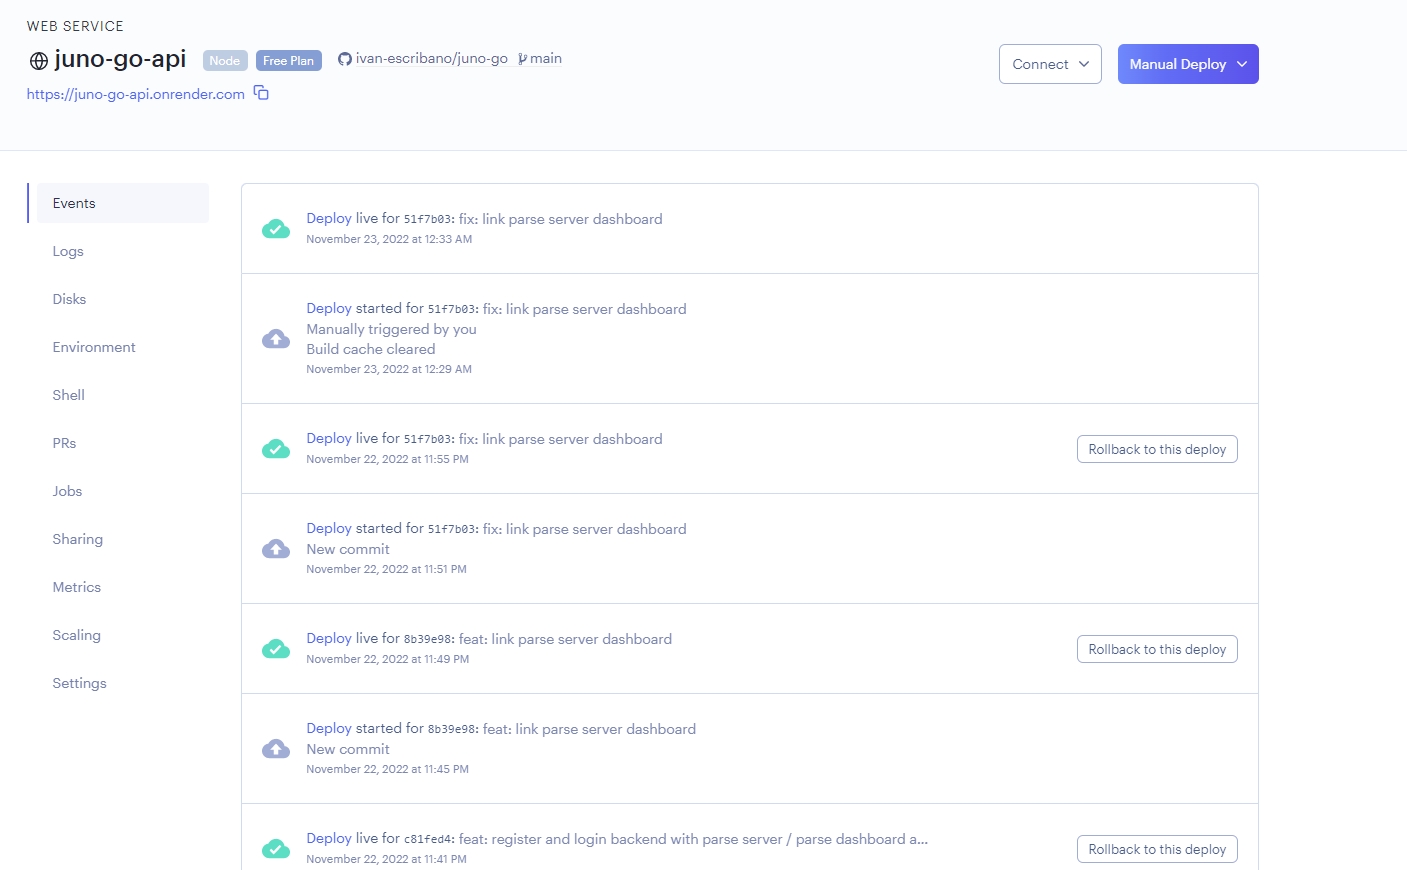Click the Node badge
Viewport: 1407px width, 870px height.
point(225,61)
